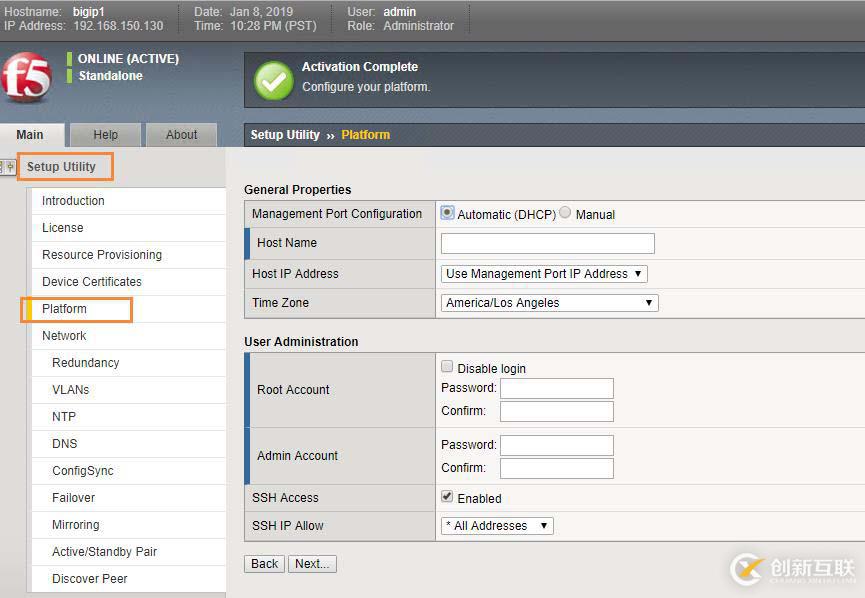Uncheck the SSH Access Enabled checkbox
This screenshot has height=598, width=865.
pyautogui.click(x=447, y=497)
